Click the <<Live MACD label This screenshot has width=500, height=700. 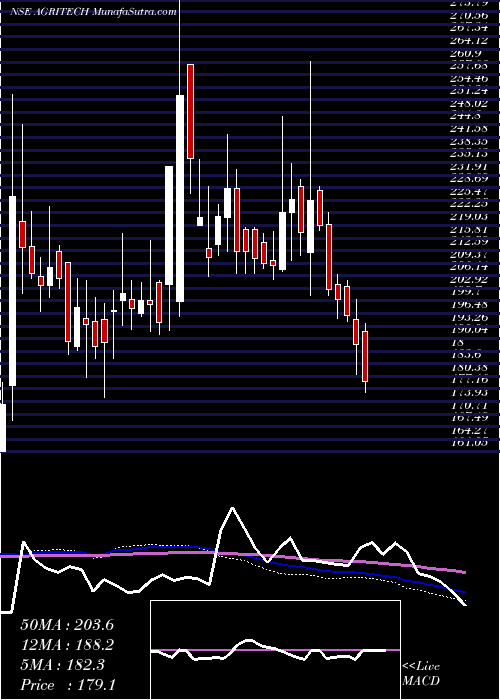(421, 674)
